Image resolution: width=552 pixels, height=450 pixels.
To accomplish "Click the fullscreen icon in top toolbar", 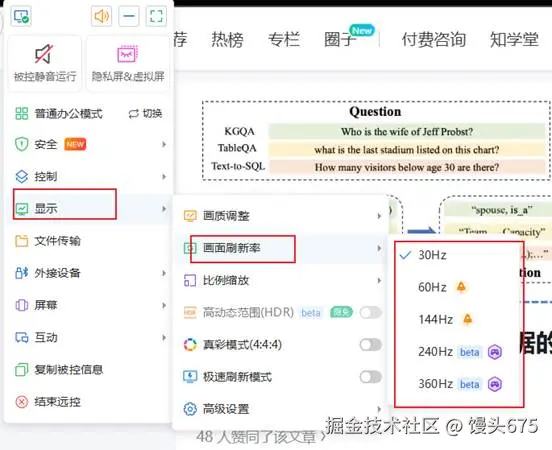I will click(x=156, y=16).
